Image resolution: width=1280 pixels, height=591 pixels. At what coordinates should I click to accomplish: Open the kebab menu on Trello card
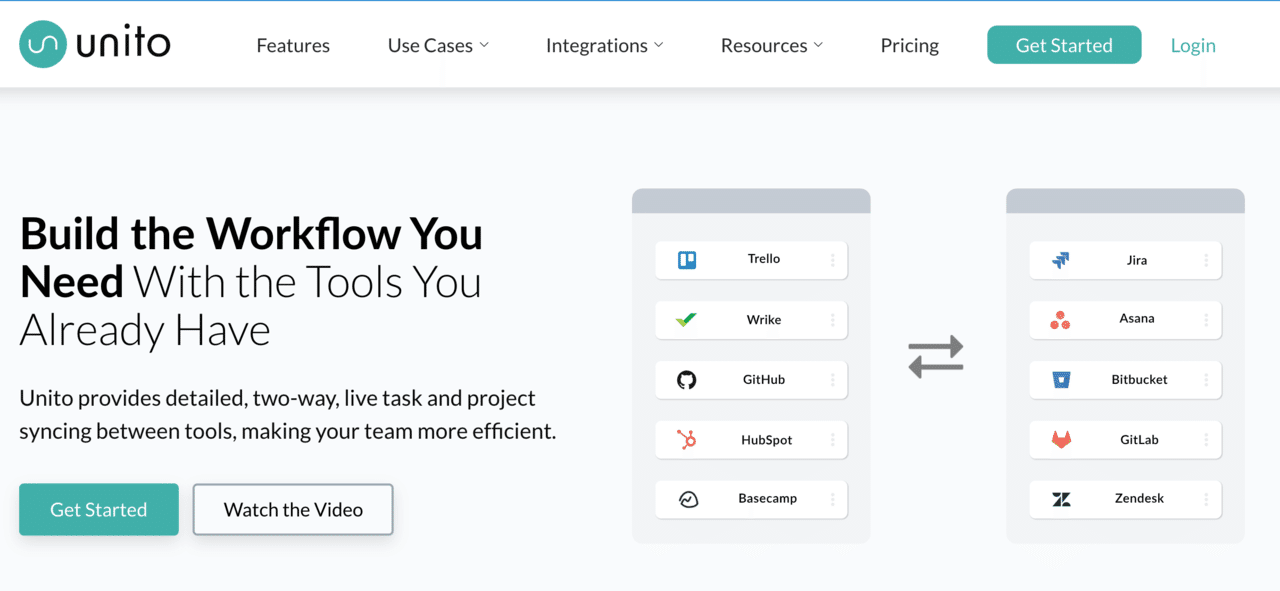[x=832, y=260]
